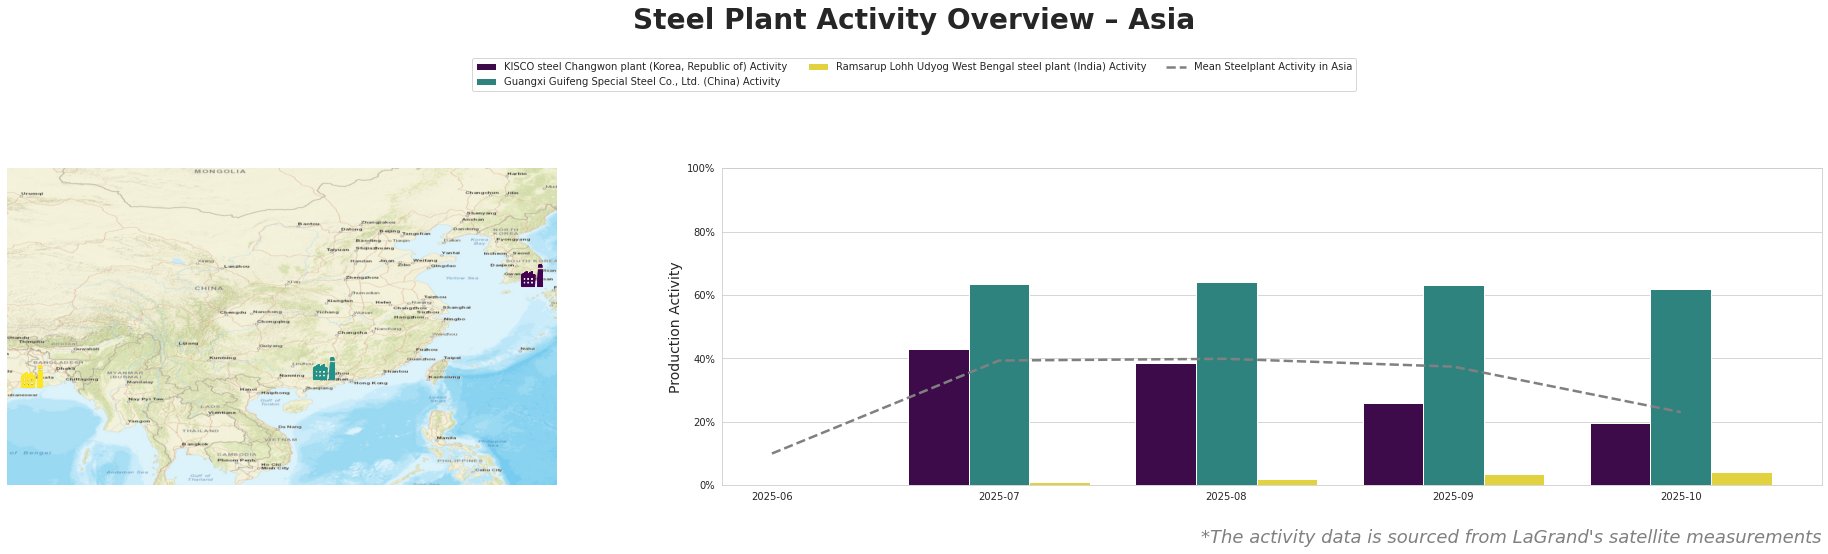Click the purple factory icon in Korea
The image size is (1828, 554).
(532, 277)
